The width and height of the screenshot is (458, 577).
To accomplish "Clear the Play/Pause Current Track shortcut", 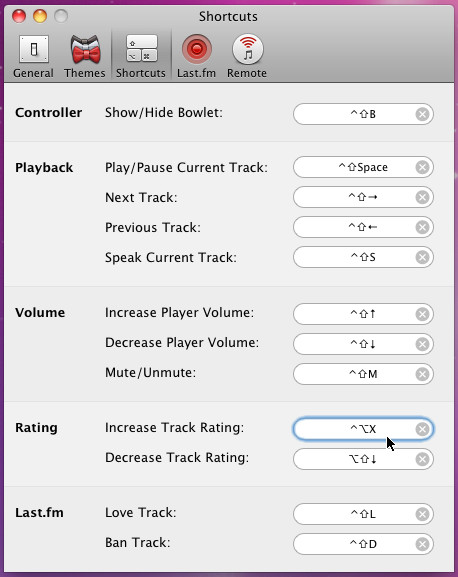I will coord(422,167).
